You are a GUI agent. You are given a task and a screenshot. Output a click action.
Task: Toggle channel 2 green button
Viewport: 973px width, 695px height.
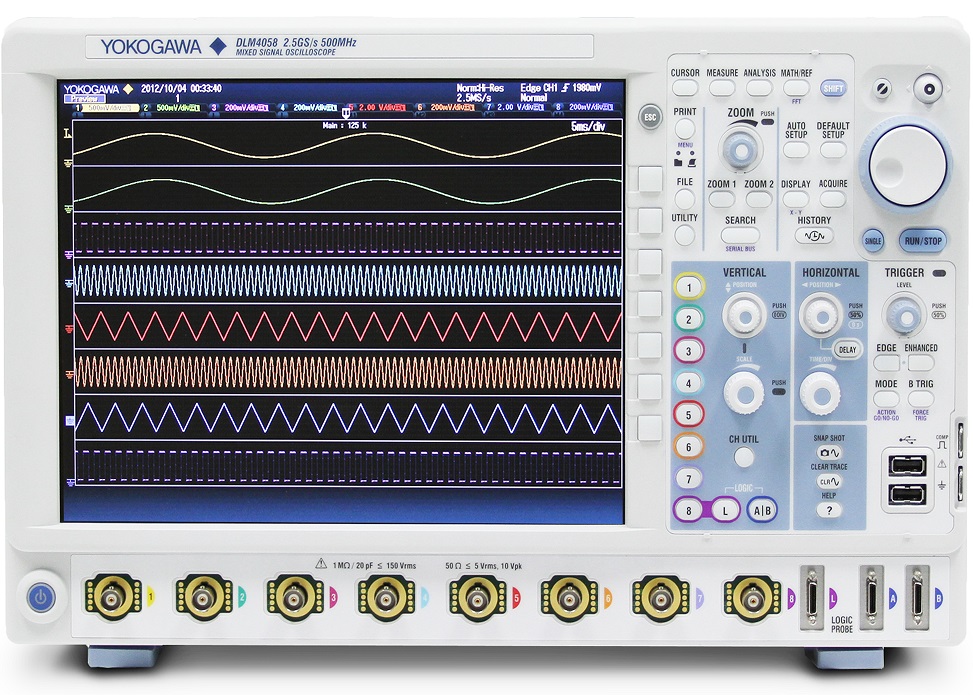pyautogui.click(x=688, y=319)
